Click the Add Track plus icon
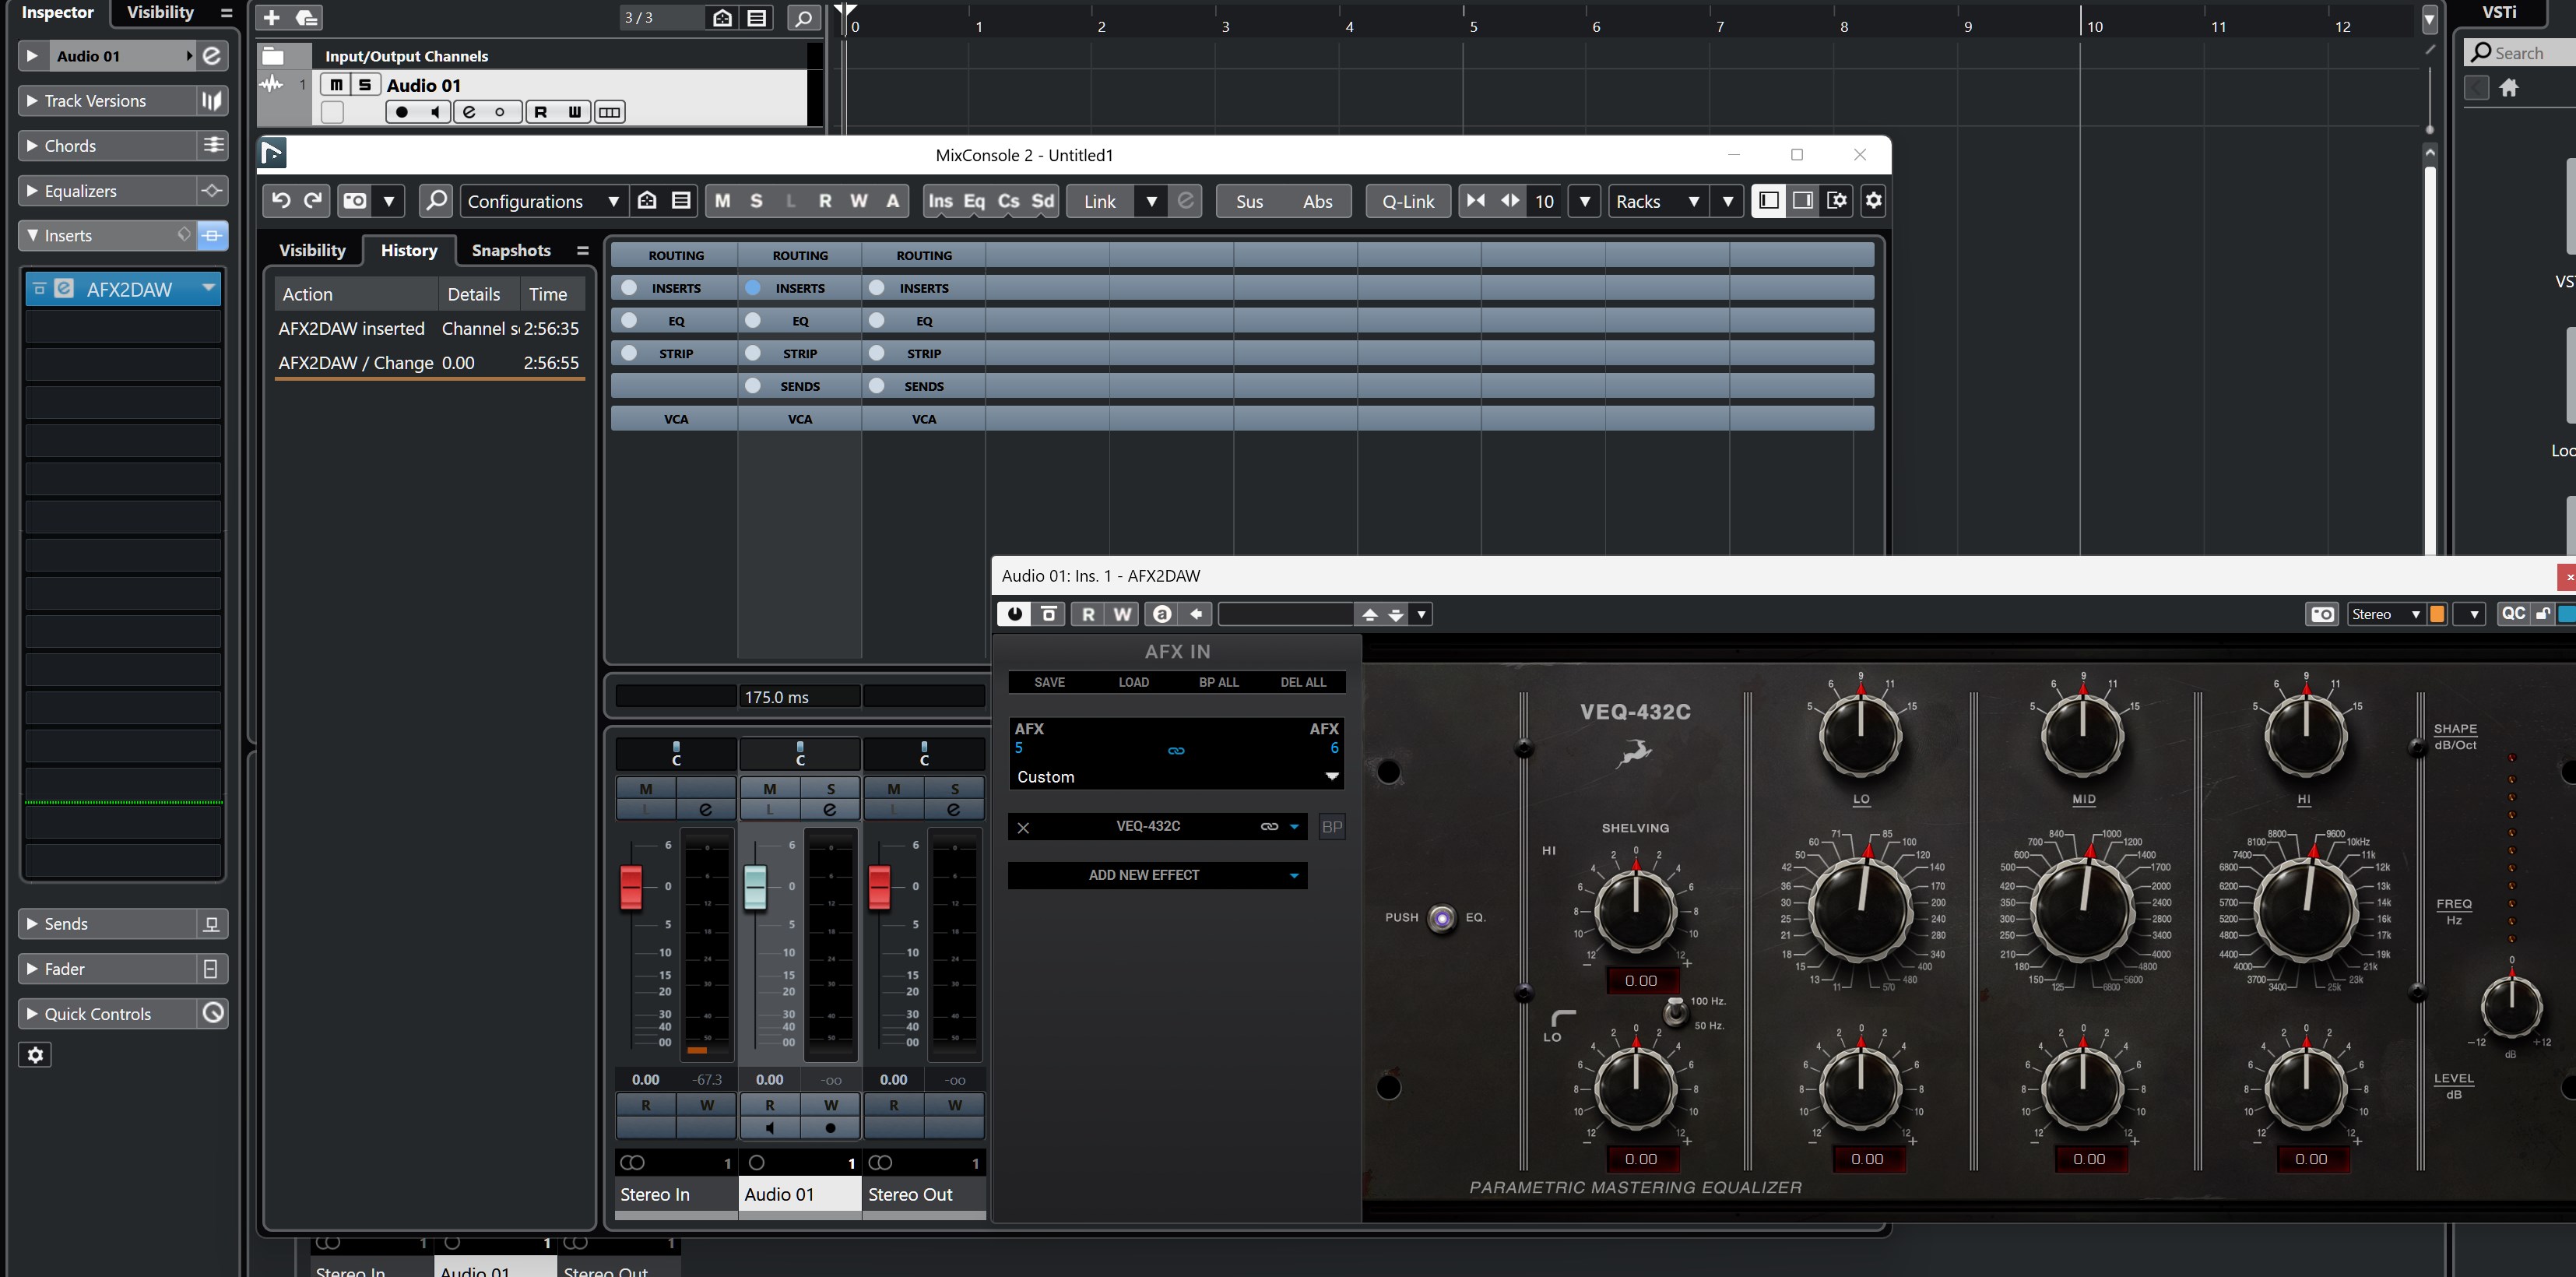Viewport: 2576px width, 1277px height. pyautogui.click(x=272, y=17)
